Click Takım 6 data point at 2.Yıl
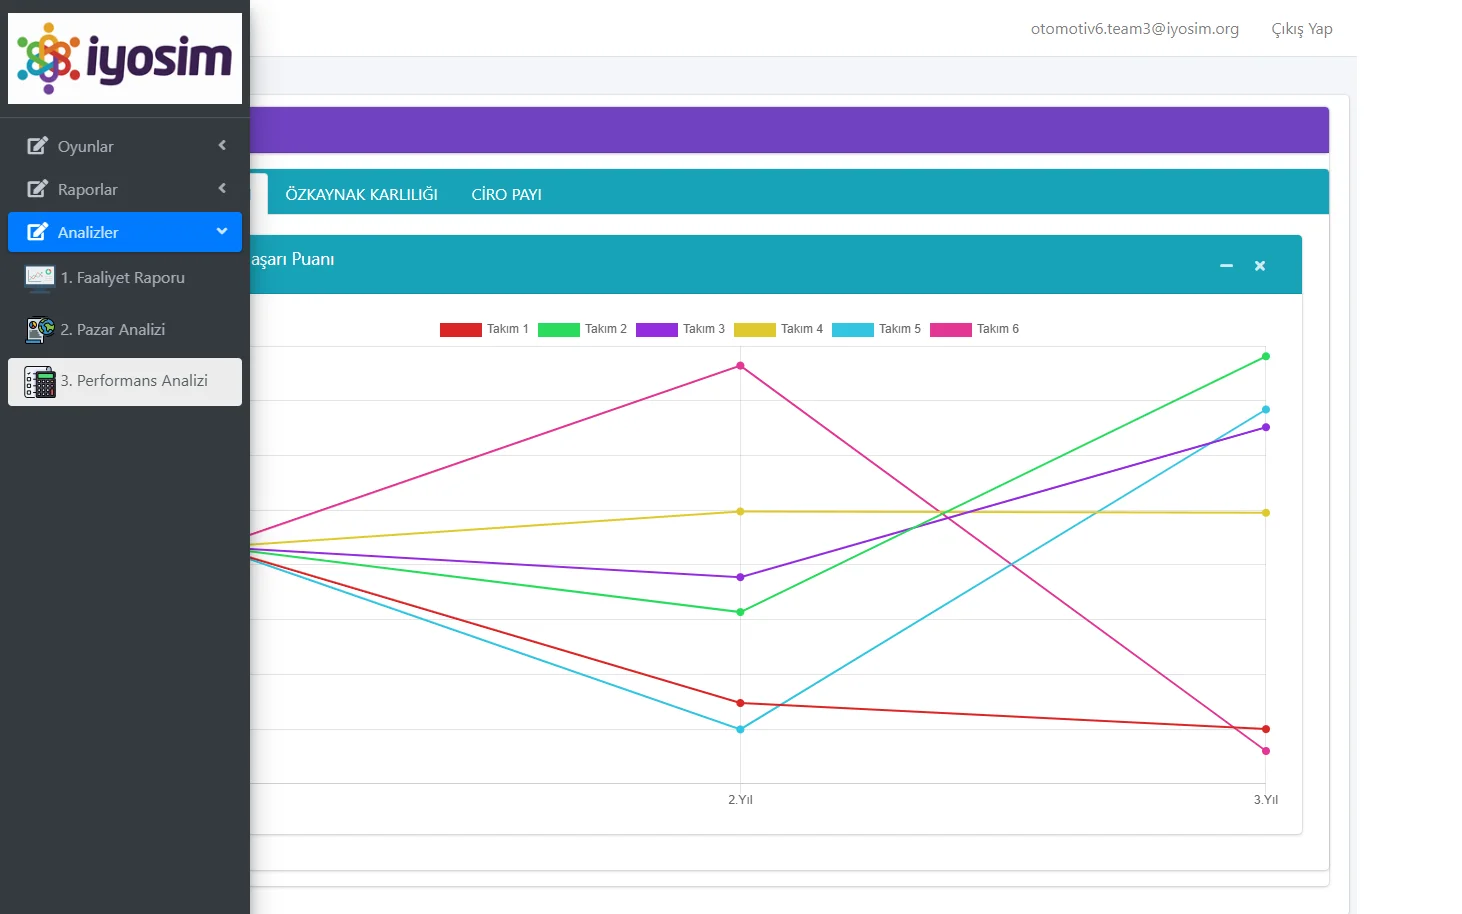 coord(740,366)
